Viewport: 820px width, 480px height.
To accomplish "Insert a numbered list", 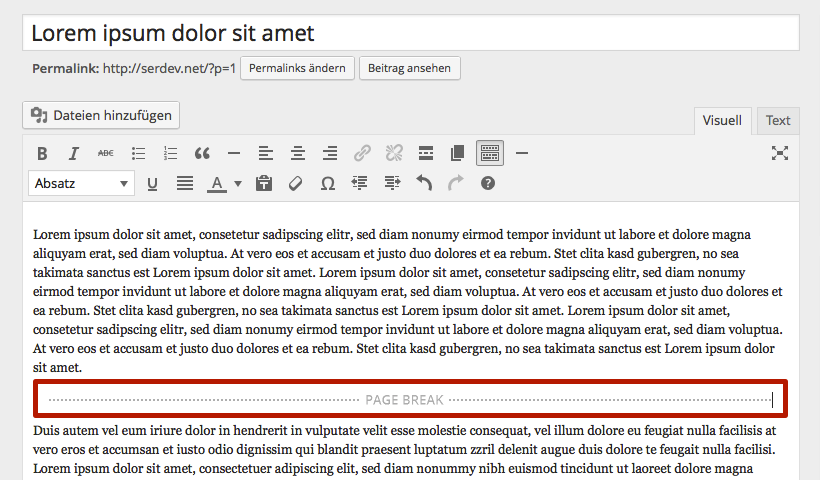I will (170, 153).
